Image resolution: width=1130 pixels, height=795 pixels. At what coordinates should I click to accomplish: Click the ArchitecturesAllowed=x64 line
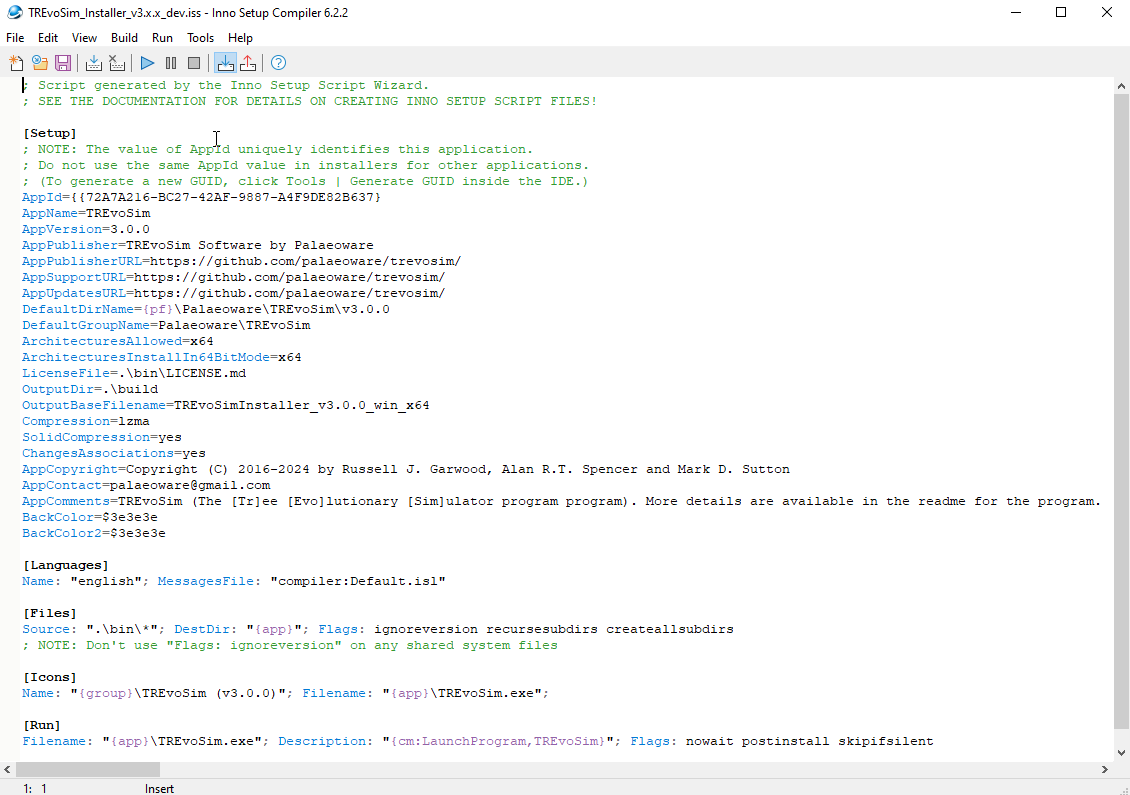[x=117, y=341]
